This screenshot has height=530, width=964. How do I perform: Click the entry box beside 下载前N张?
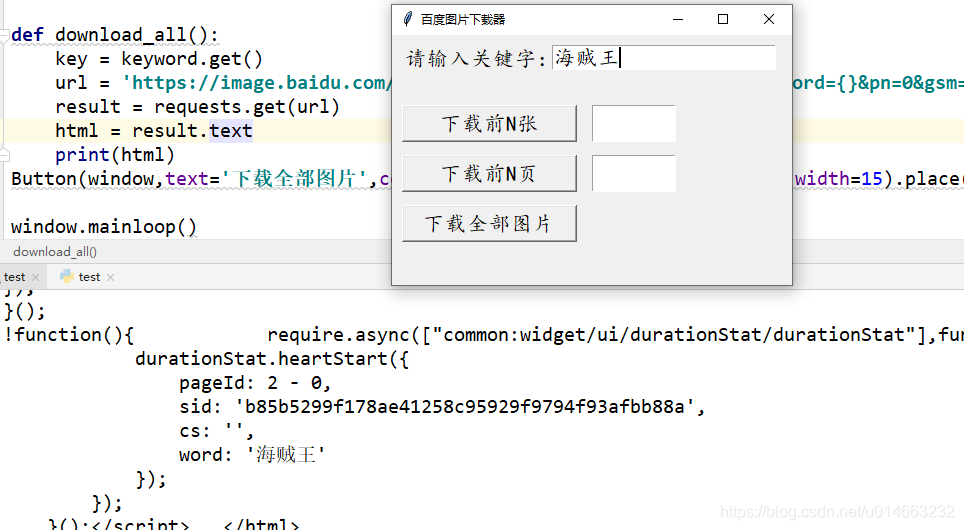pyautogui.click(x=634, y=124)
